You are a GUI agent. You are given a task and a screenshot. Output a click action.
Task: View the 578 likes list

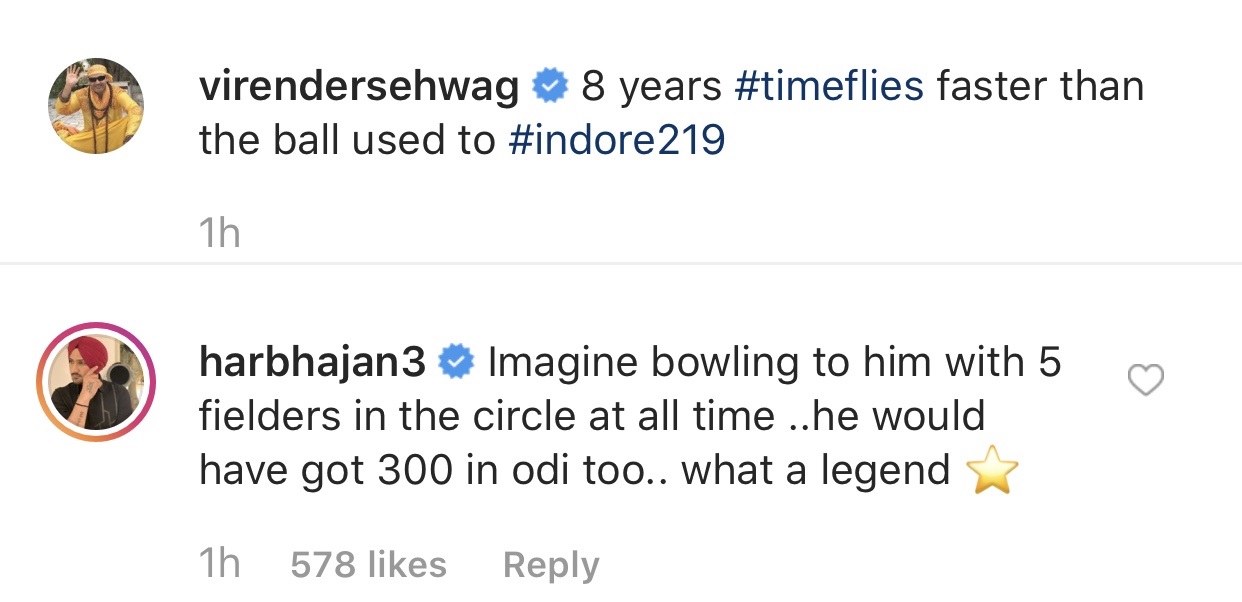coord(368,565)
